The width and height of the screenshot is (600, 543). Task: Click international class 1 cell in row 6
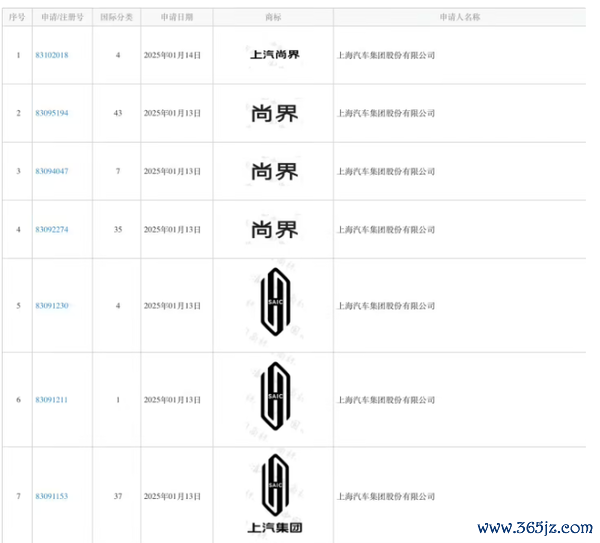tap(118, 400)
